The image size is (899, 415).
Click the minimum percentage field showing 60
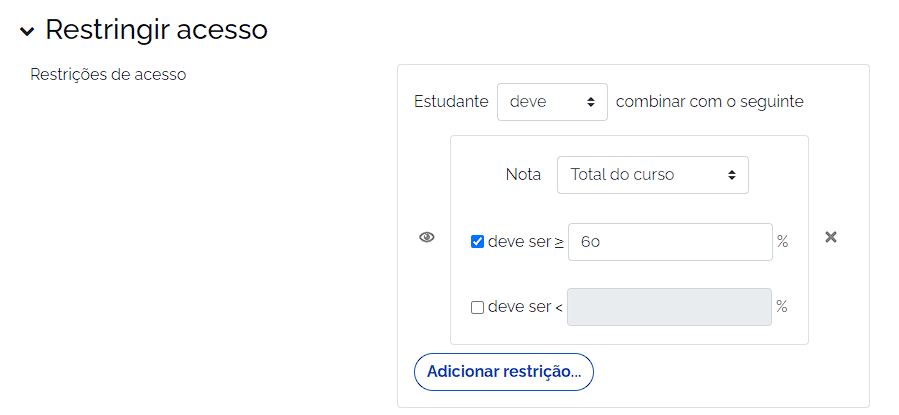669,242
